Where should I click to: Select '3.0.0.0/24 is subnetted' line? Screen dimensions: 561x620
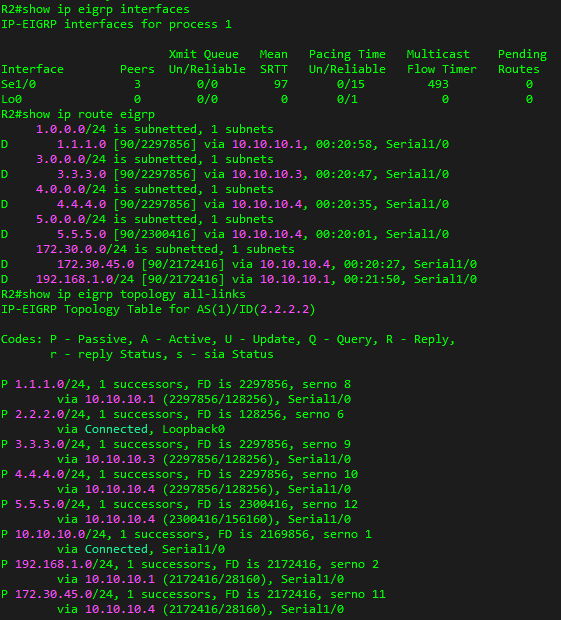click(155, 159)
